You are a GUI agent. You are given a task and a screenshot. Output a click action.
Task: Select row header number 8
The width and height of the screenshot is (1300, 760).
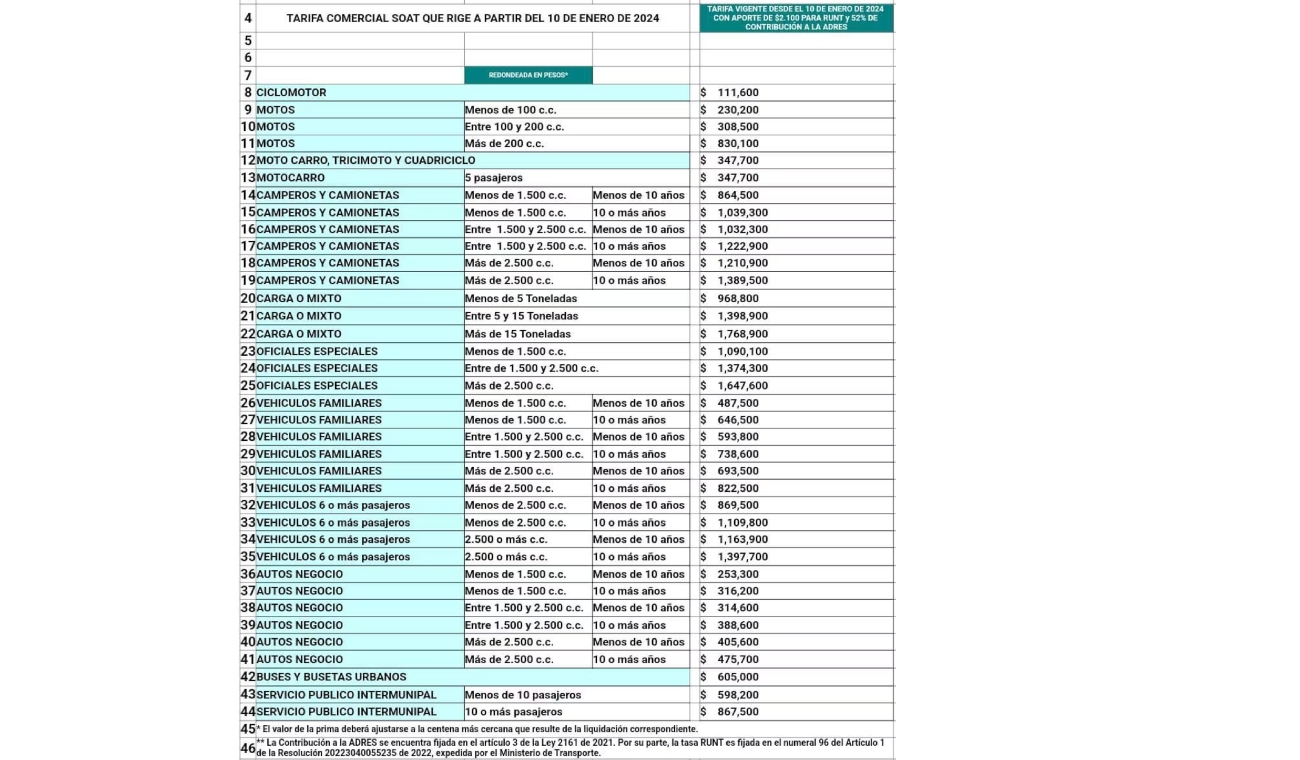point(247,92)
